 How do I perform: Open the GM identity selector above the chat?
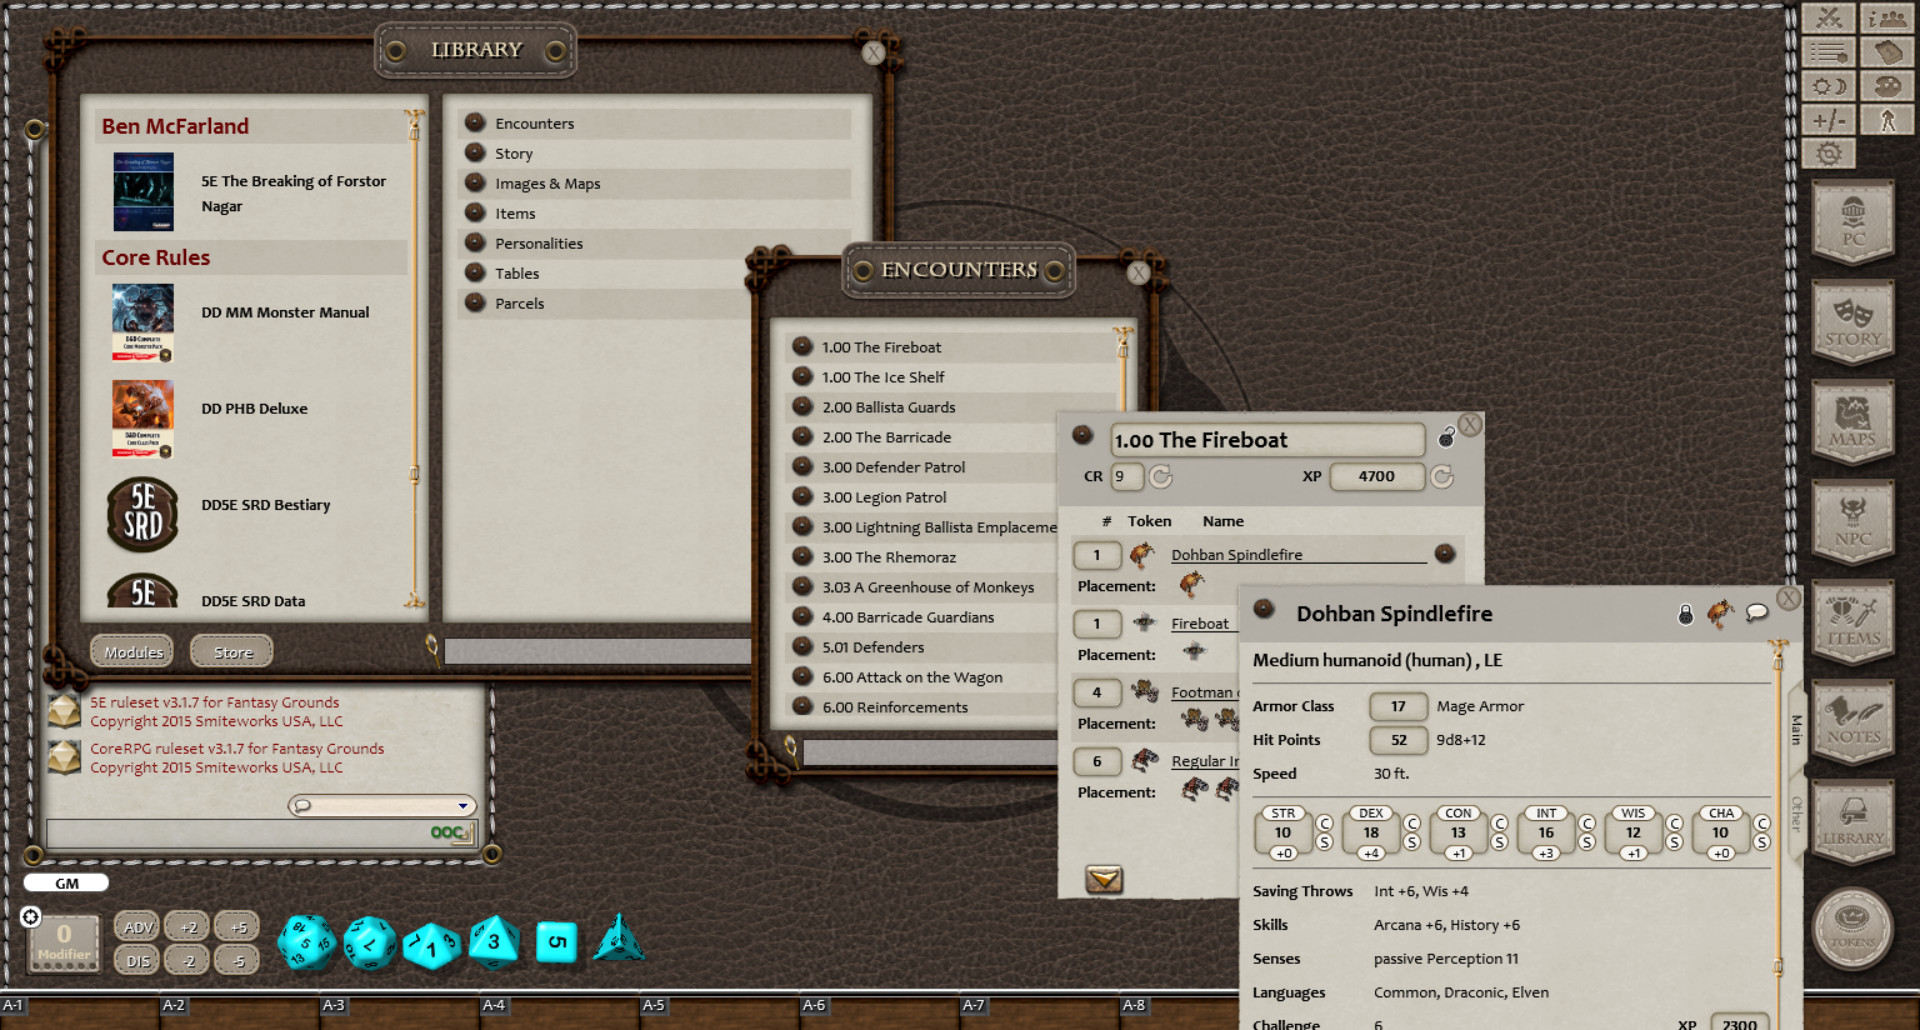tap(66, 882)
